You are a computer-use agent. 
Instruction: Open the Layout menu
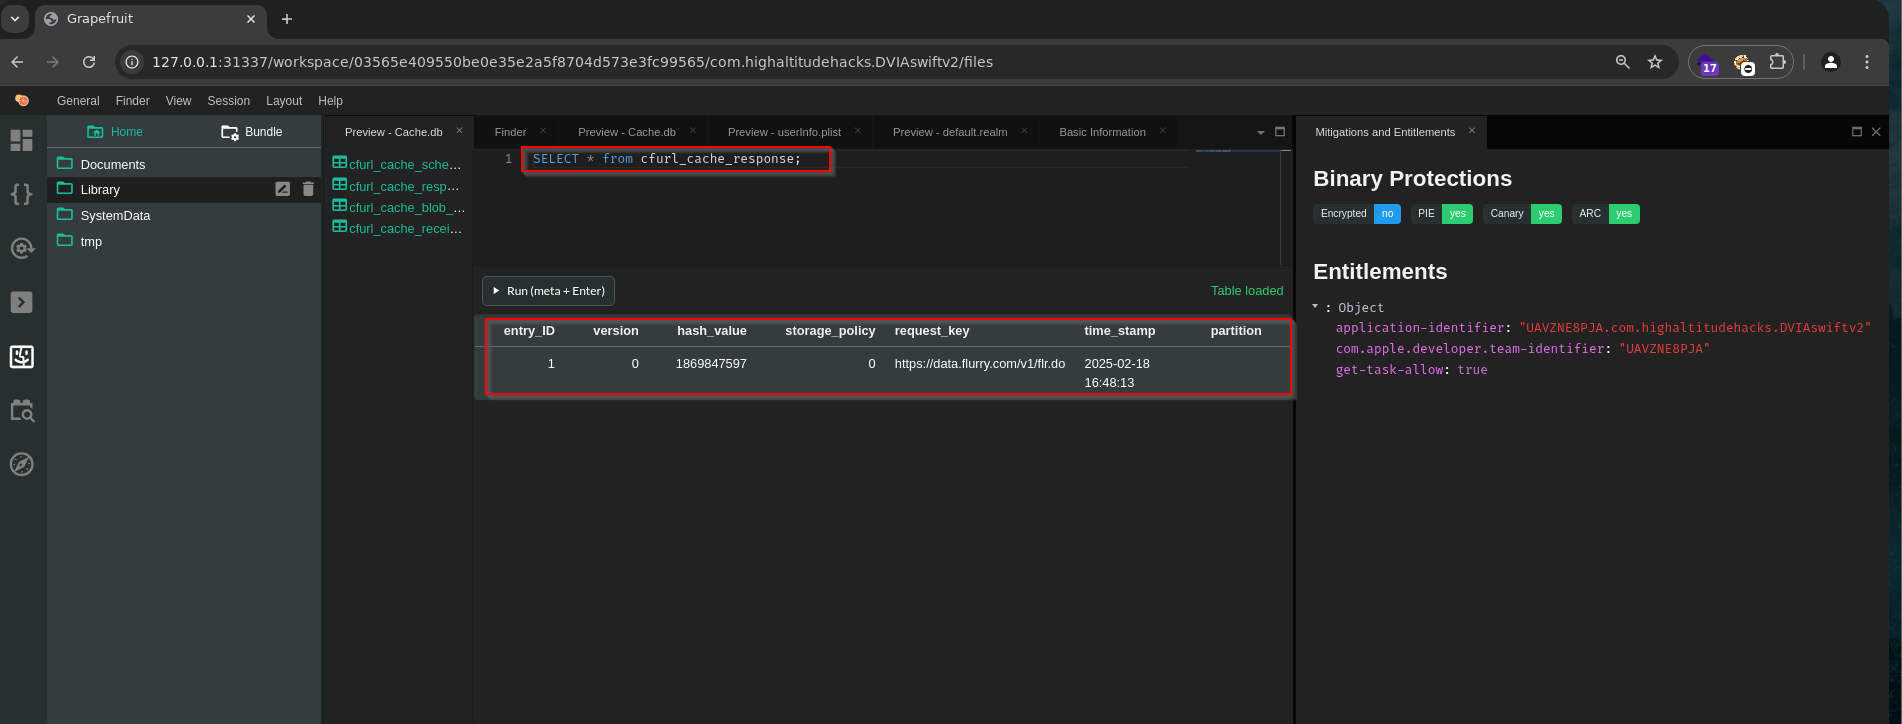(x=284, y=101)
